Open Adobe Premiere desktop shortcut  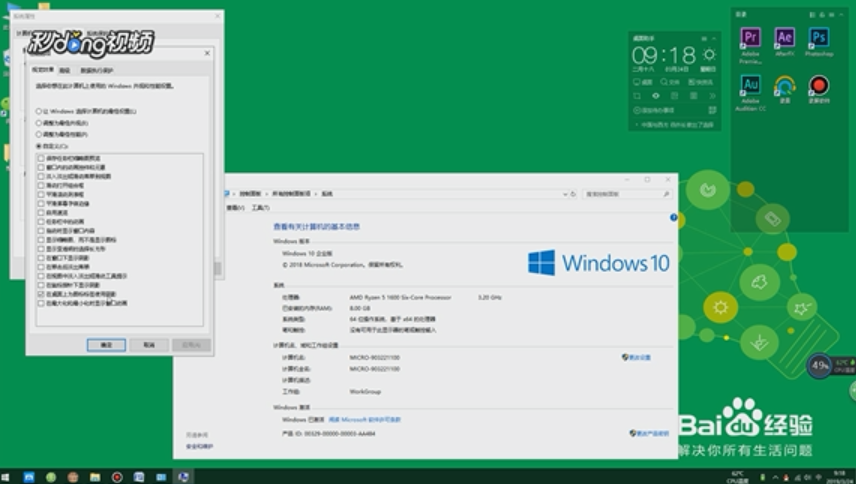pos(751,44)
